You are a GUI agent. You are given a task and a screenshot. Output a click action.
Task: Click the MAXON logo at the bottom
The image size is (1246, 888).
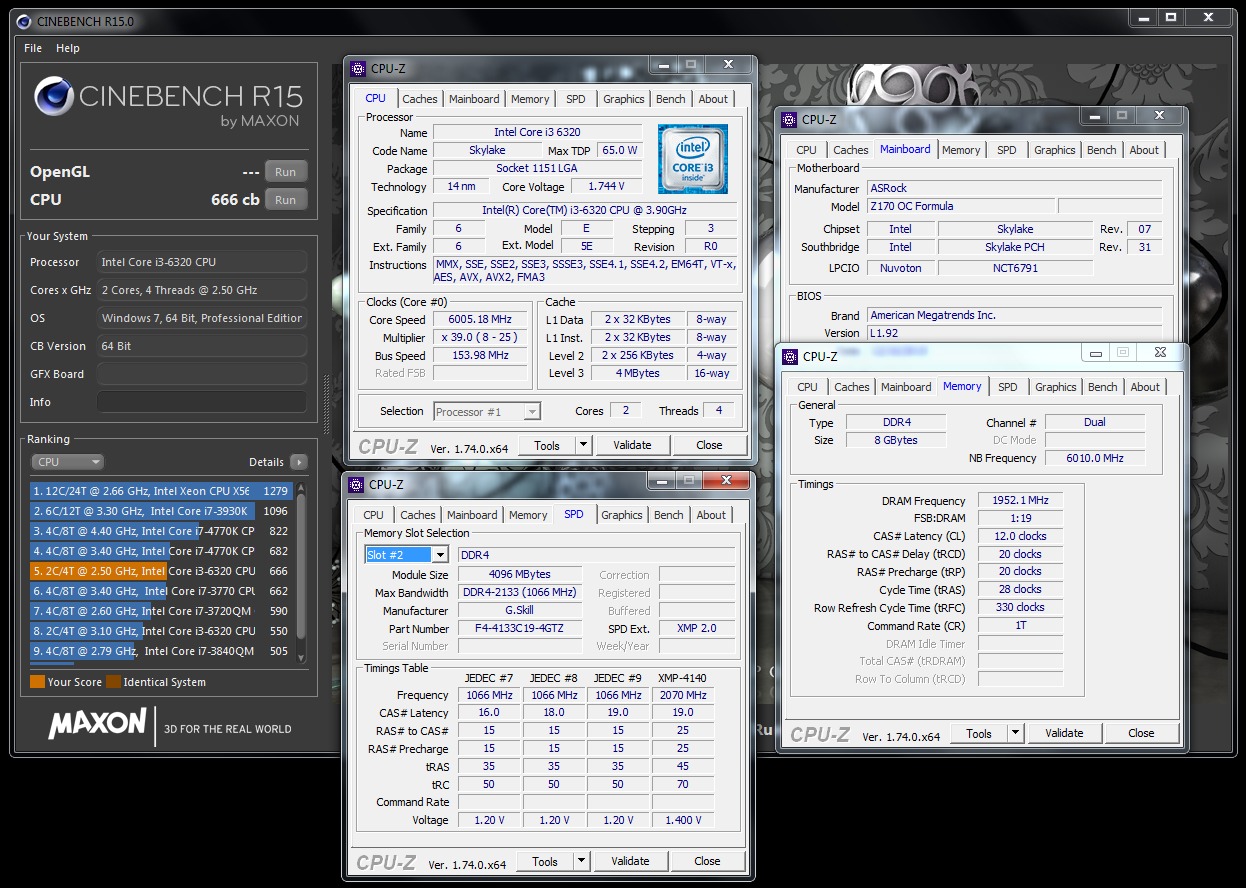coord(97,724)
